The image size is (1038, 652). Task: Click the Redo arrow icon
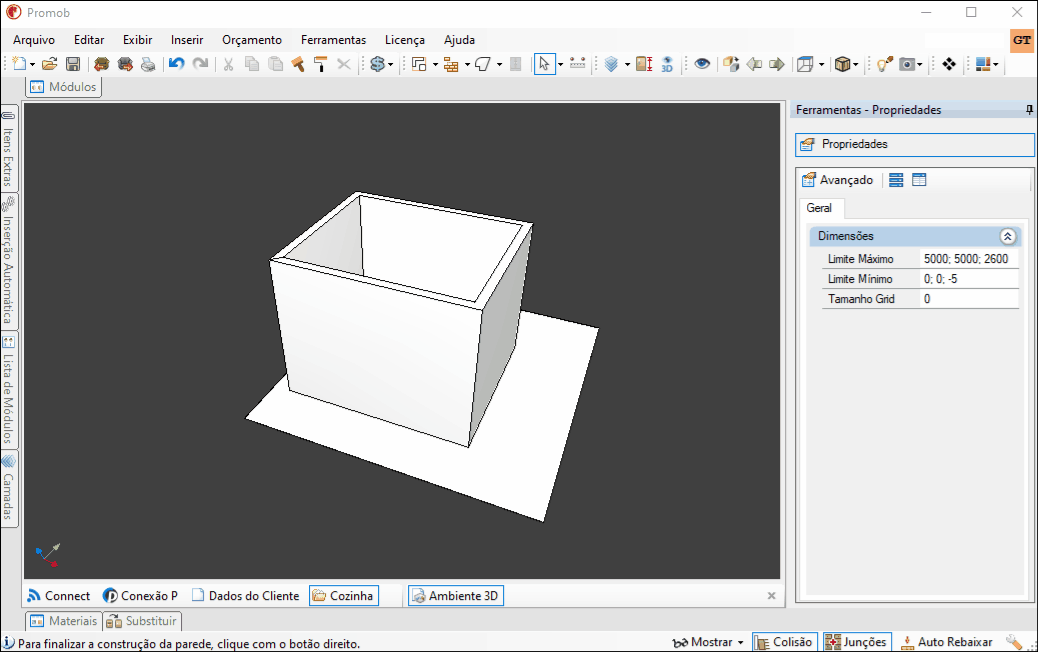[200, 64]
